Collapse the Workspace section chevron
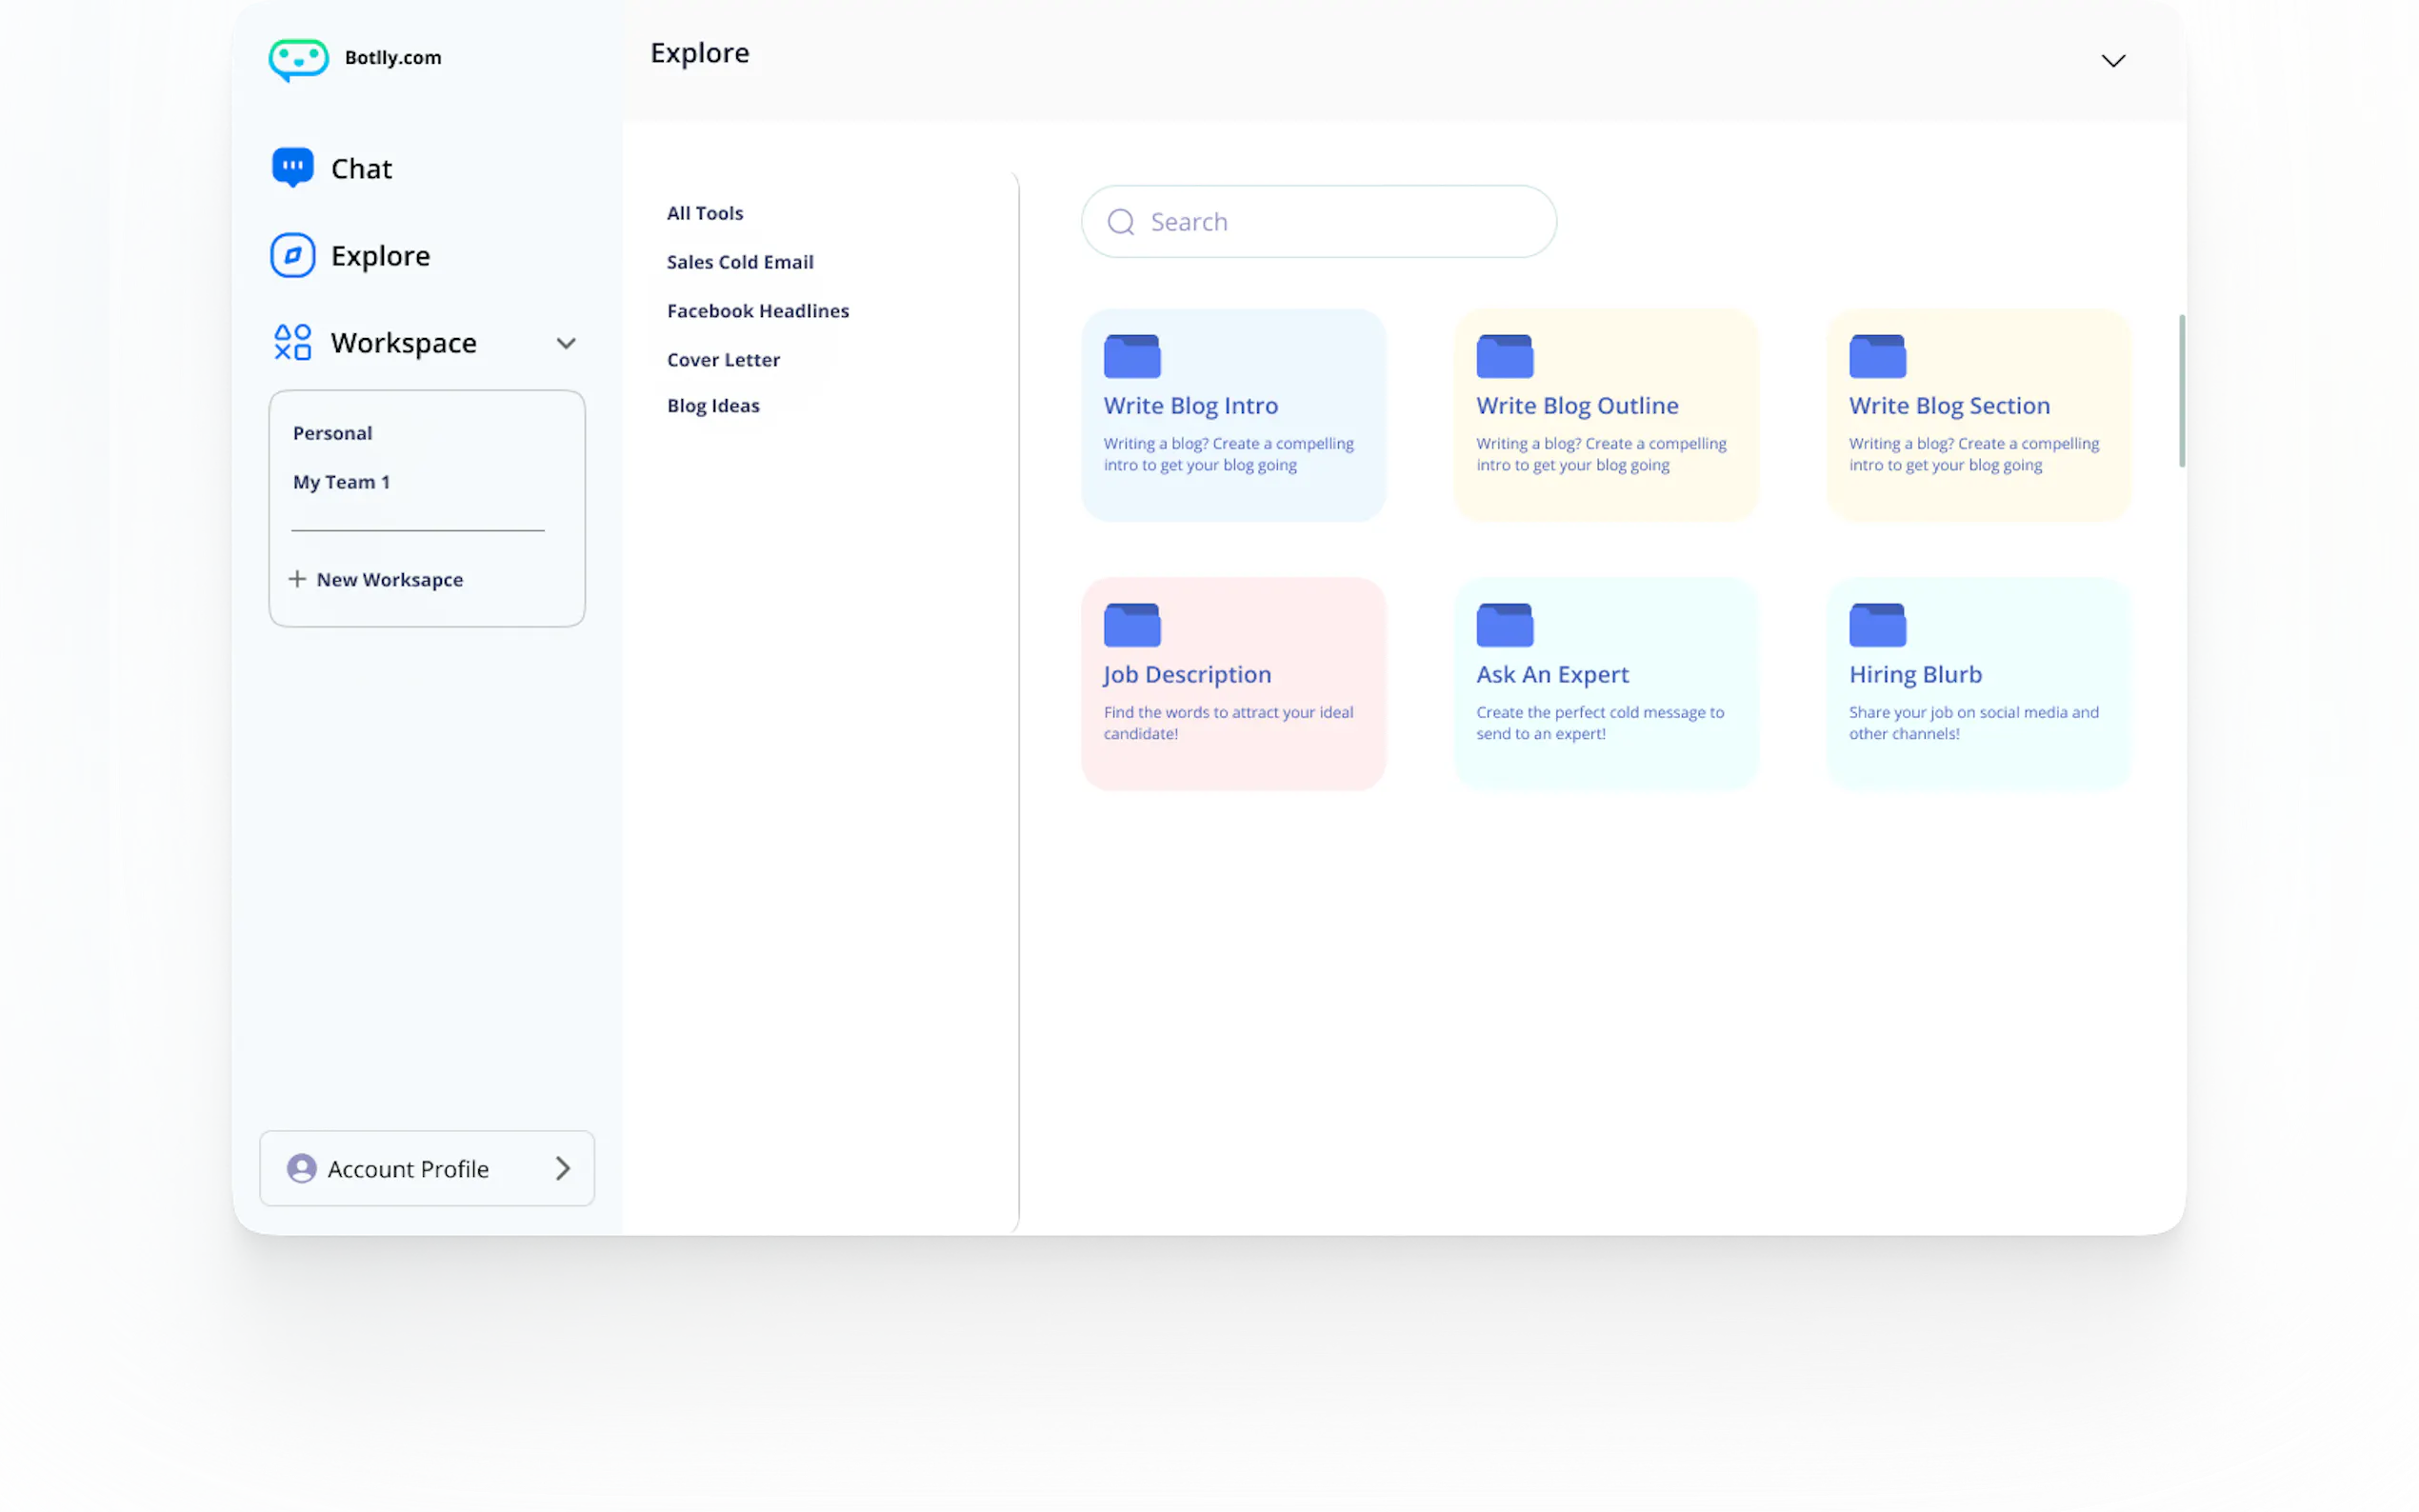2419x1512 pixels. (566, 343)
